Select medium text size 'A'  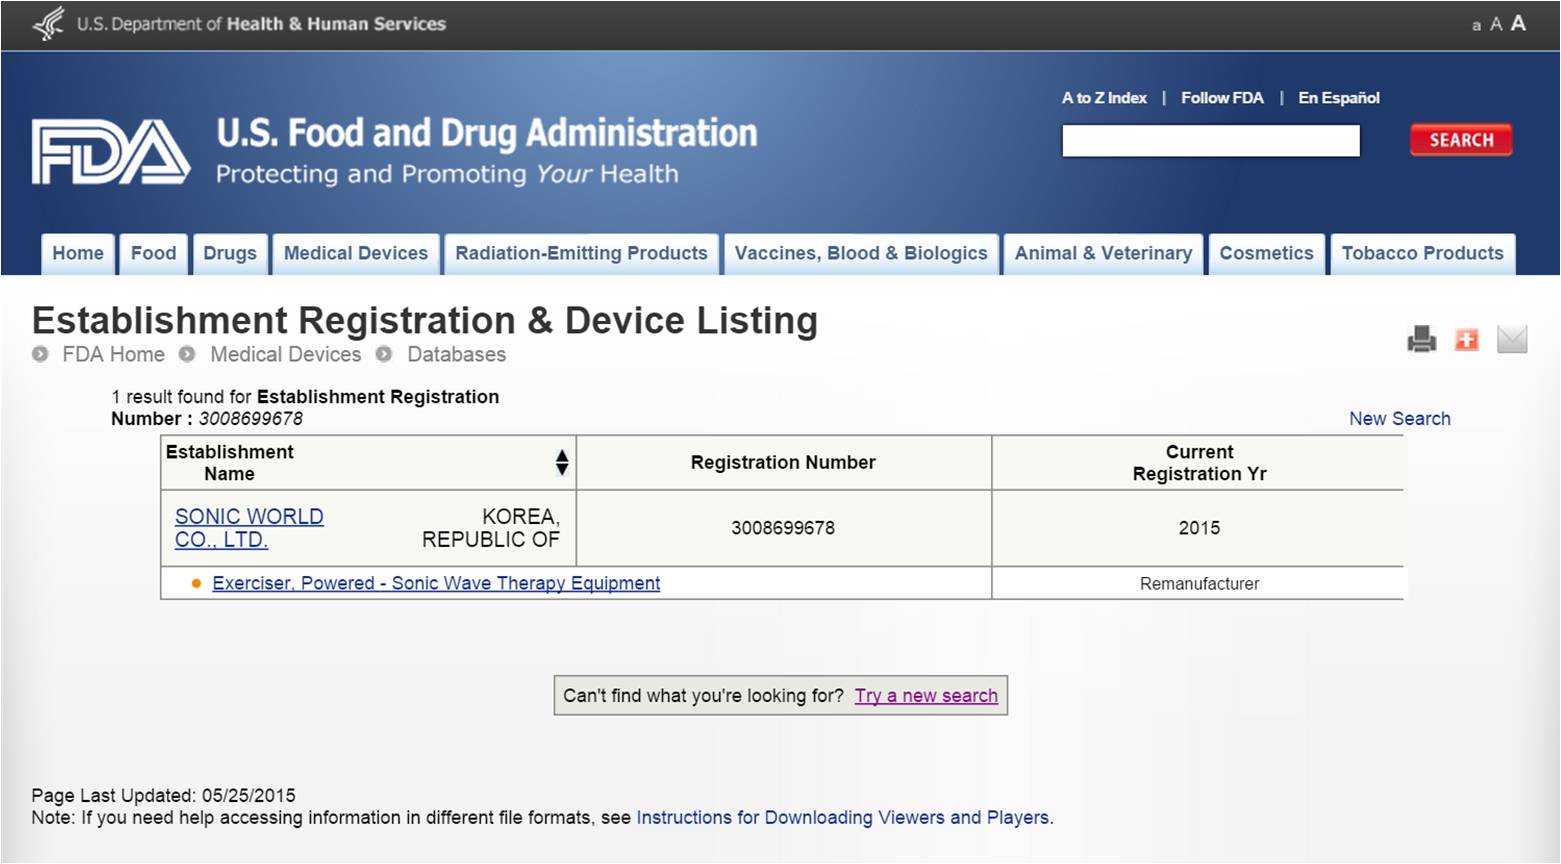[1496, 24]
